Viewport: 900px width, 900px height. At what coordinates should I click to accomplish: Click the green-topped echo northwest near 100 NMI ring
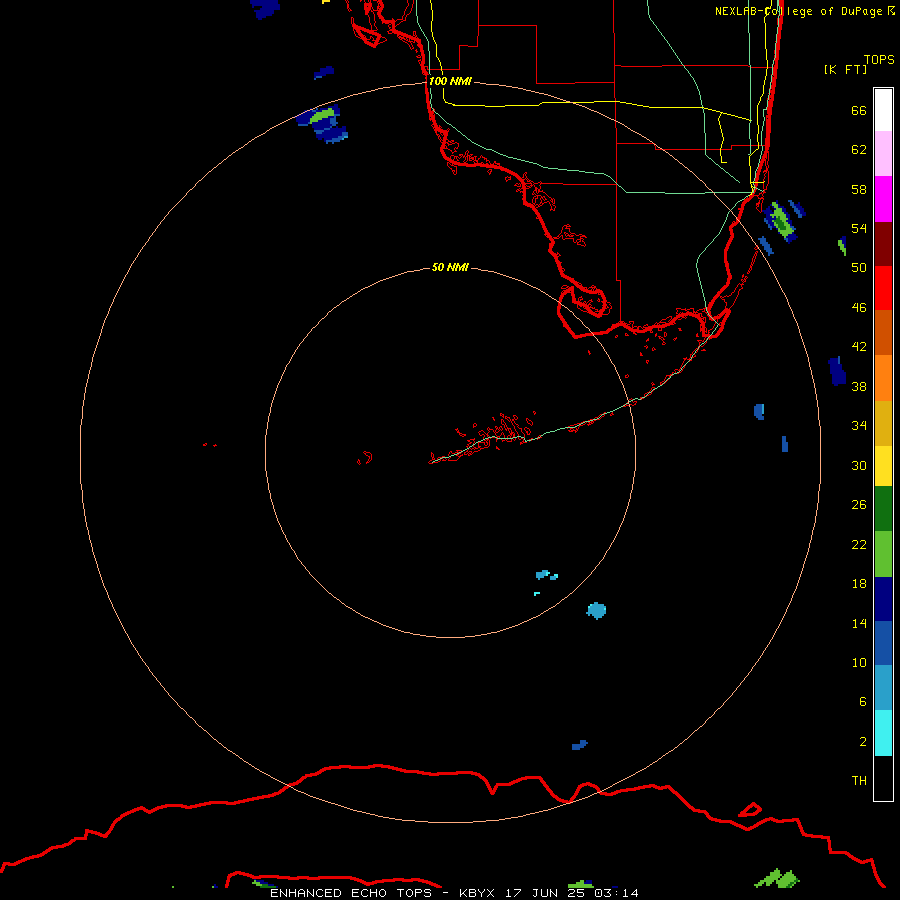pos(323,123)
